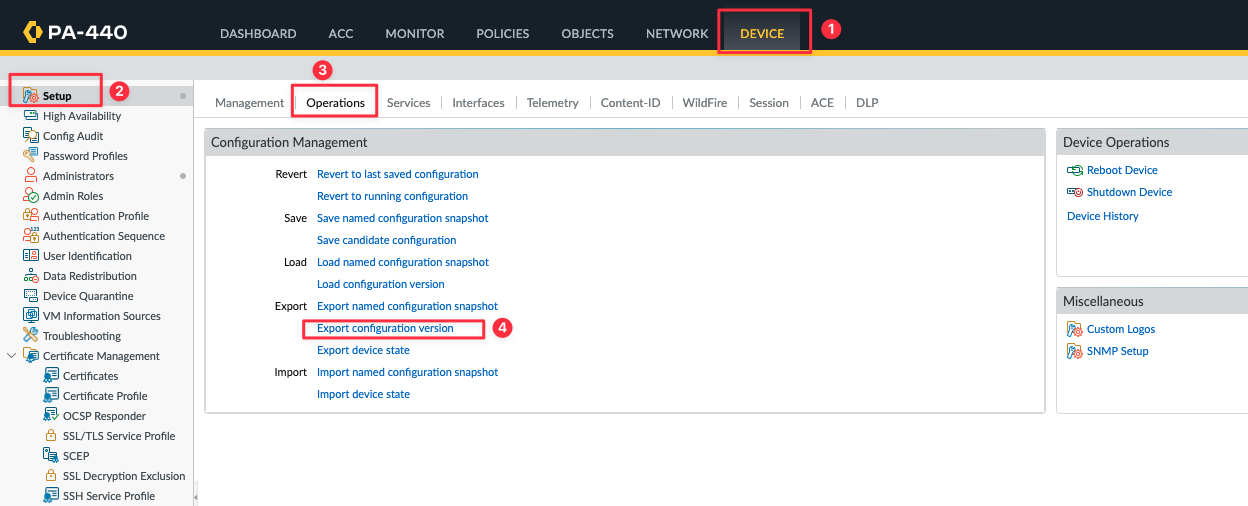1248x506 pixels.
Task: Click Import device state
Action: pyautogui.click(x=363, y=394)
